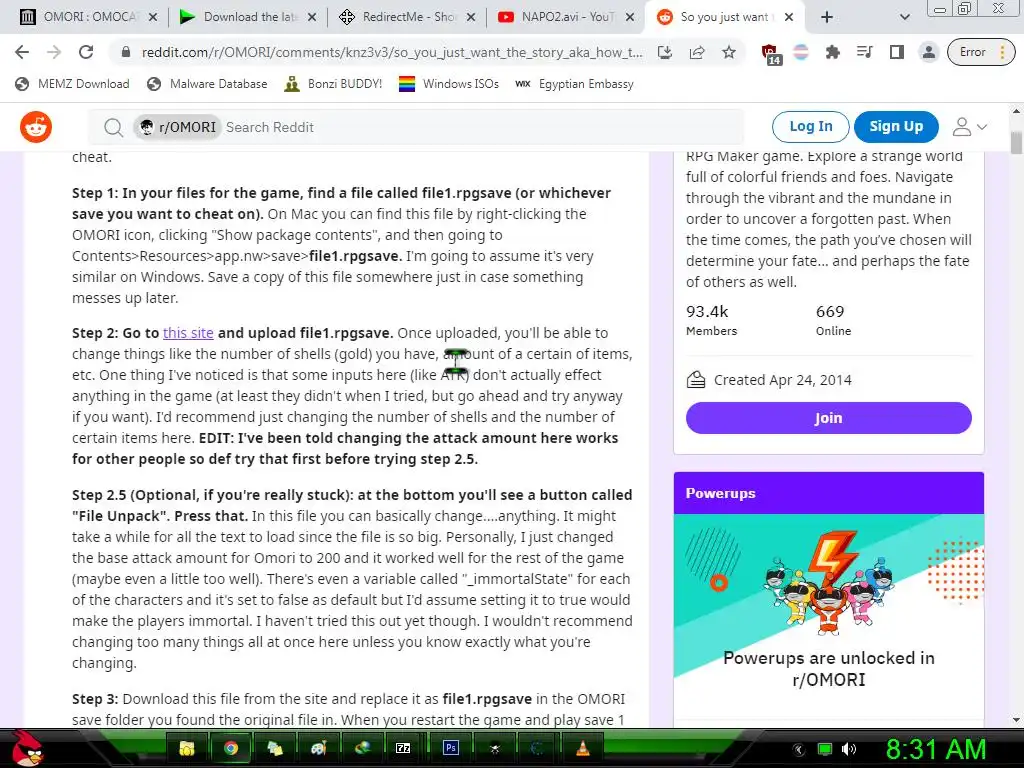Open the Malware Database bookmark
The image size is (1024, 768).
coord(208,84)
